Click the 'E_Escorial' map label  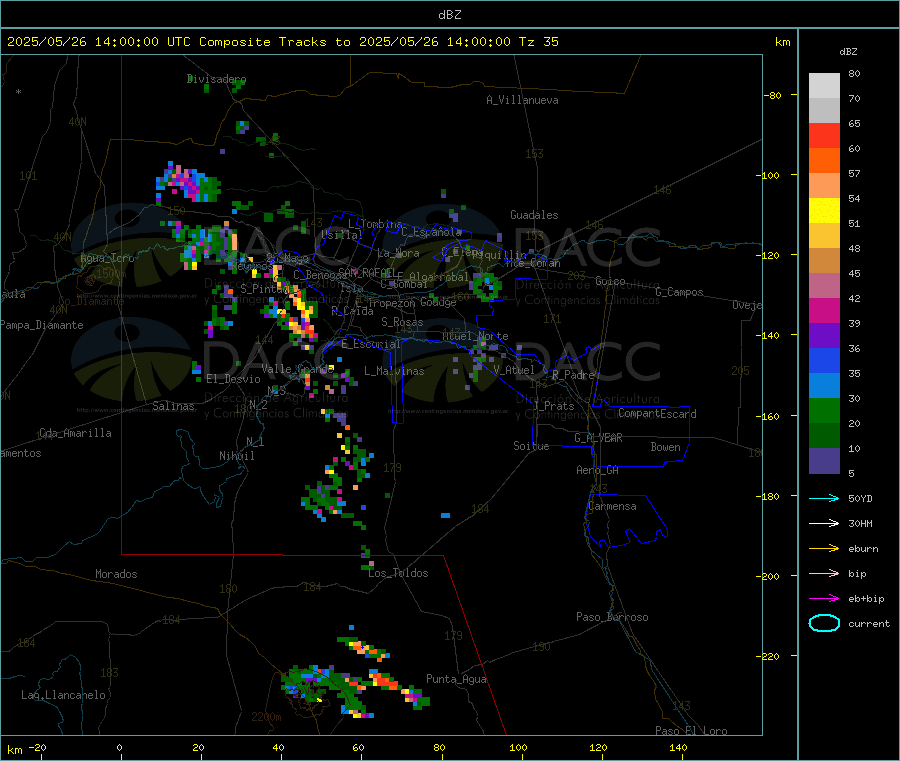click(x=371, y=344)
